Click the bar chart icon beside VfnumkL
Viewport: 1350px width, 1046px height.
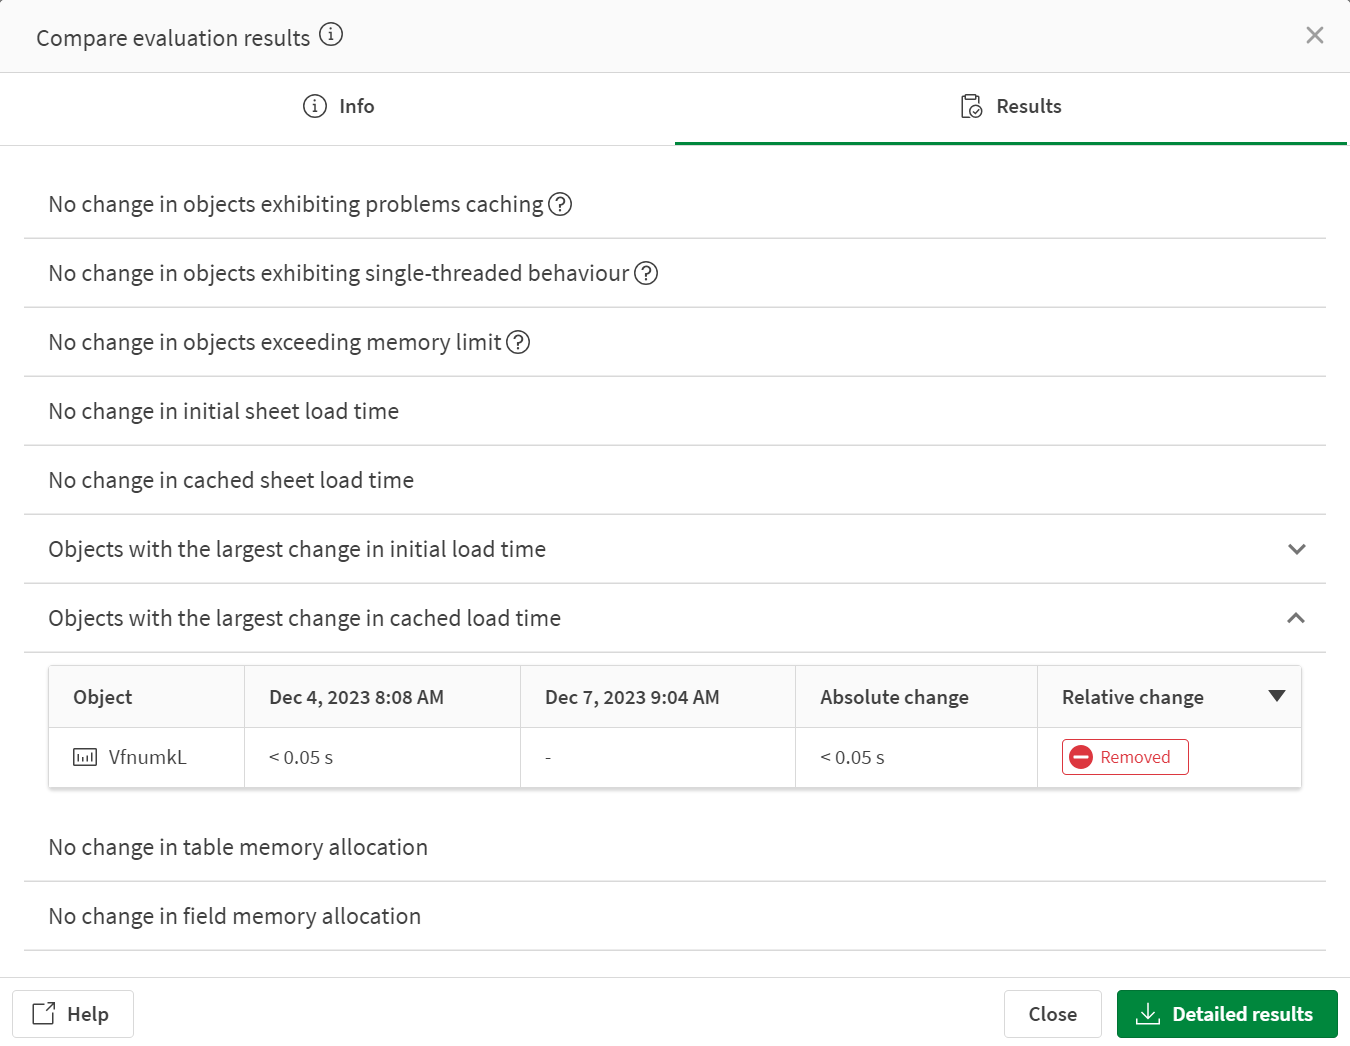tap(84, 757)
